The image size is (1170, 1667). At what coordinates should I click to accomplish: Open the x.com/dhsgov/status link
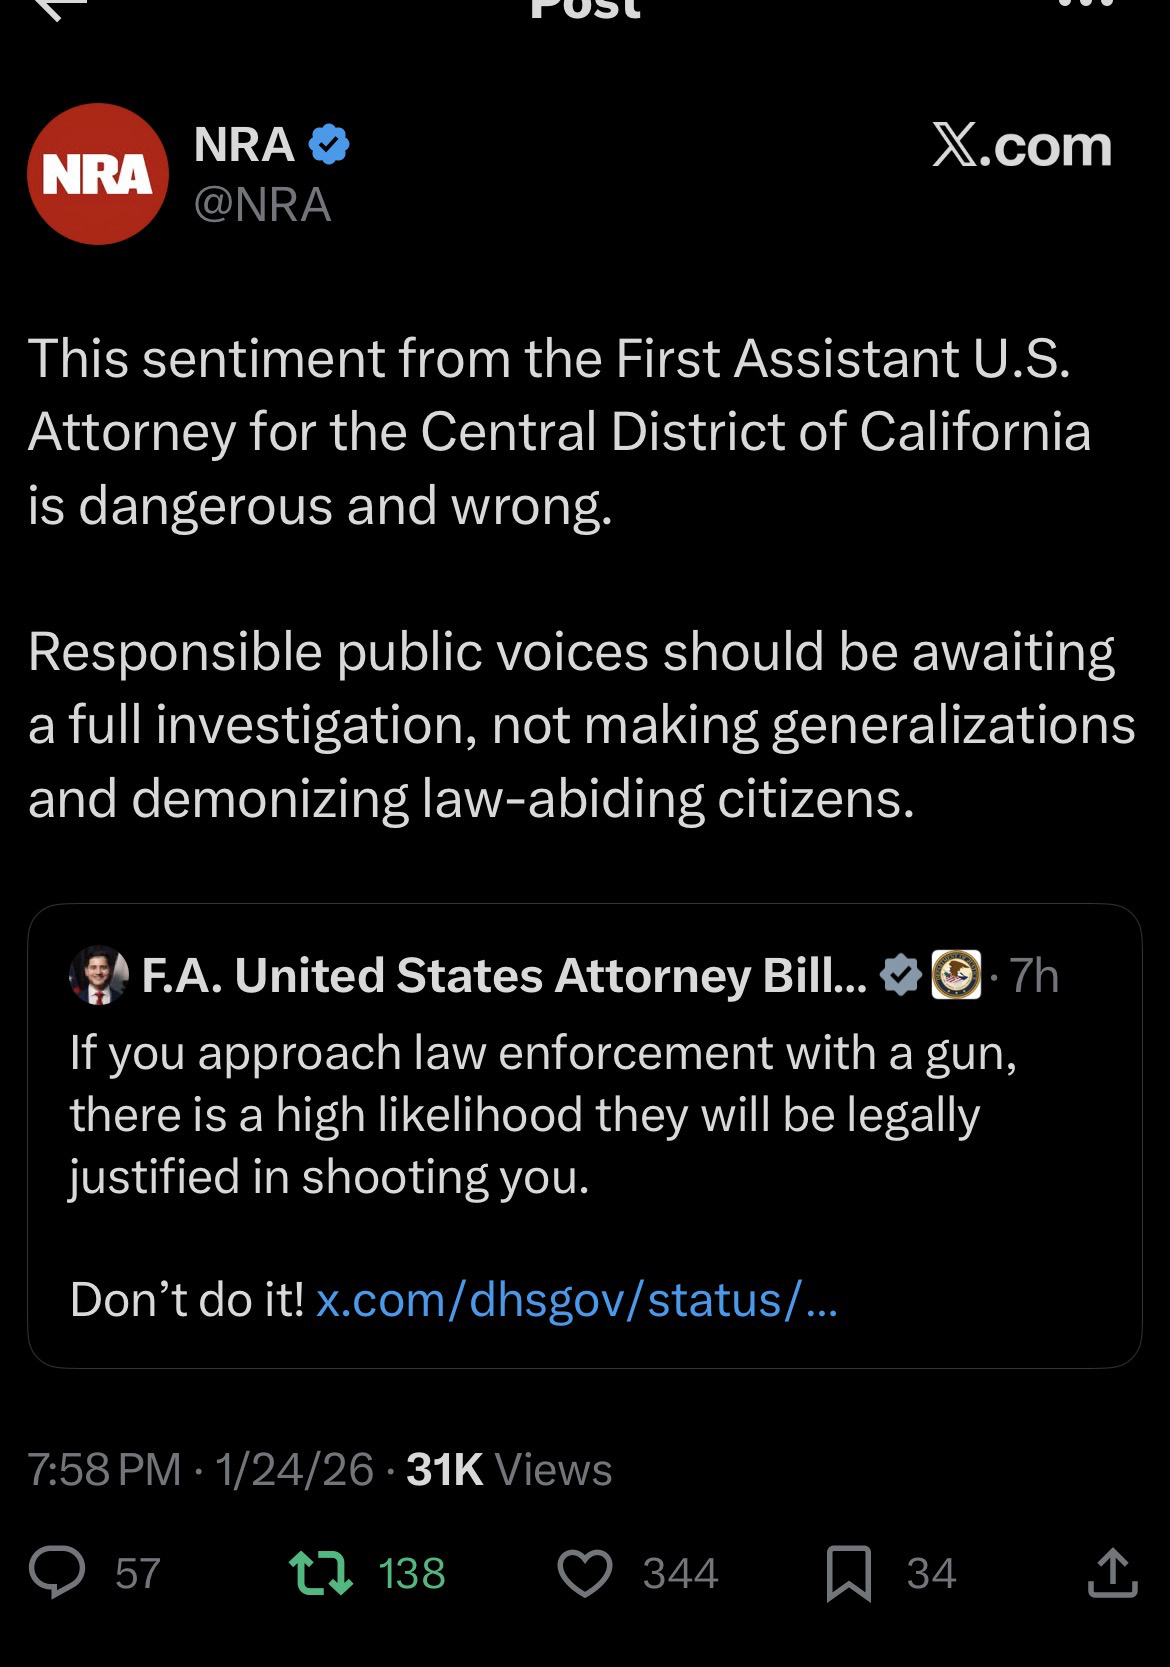pos(576,1299)
